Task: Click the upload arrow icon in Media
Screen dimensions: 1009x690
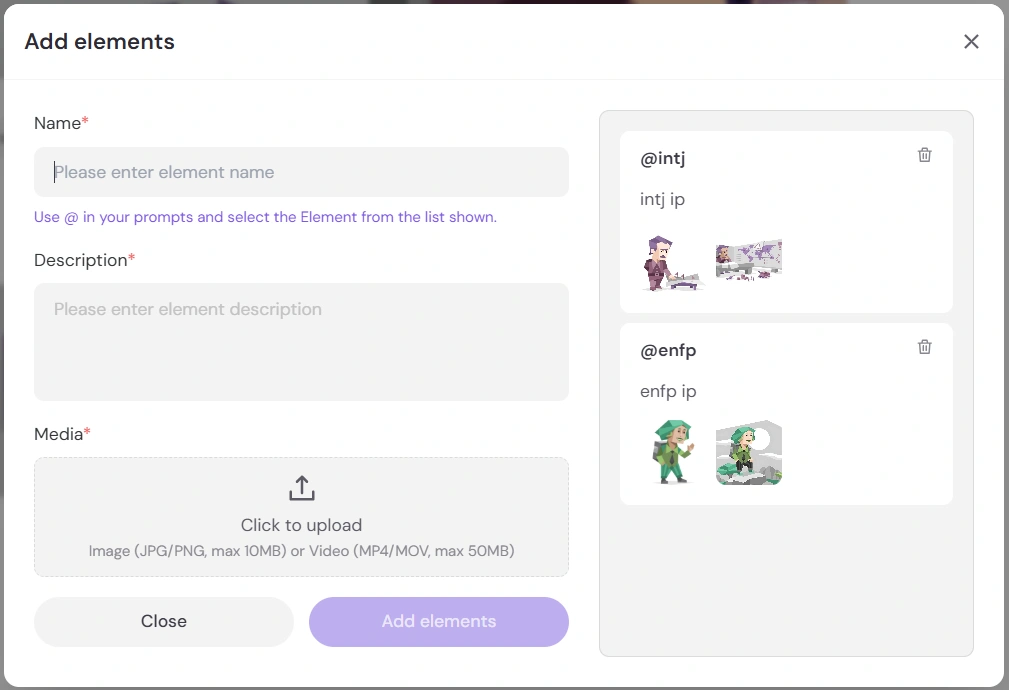Action: [x=301, y=489]
